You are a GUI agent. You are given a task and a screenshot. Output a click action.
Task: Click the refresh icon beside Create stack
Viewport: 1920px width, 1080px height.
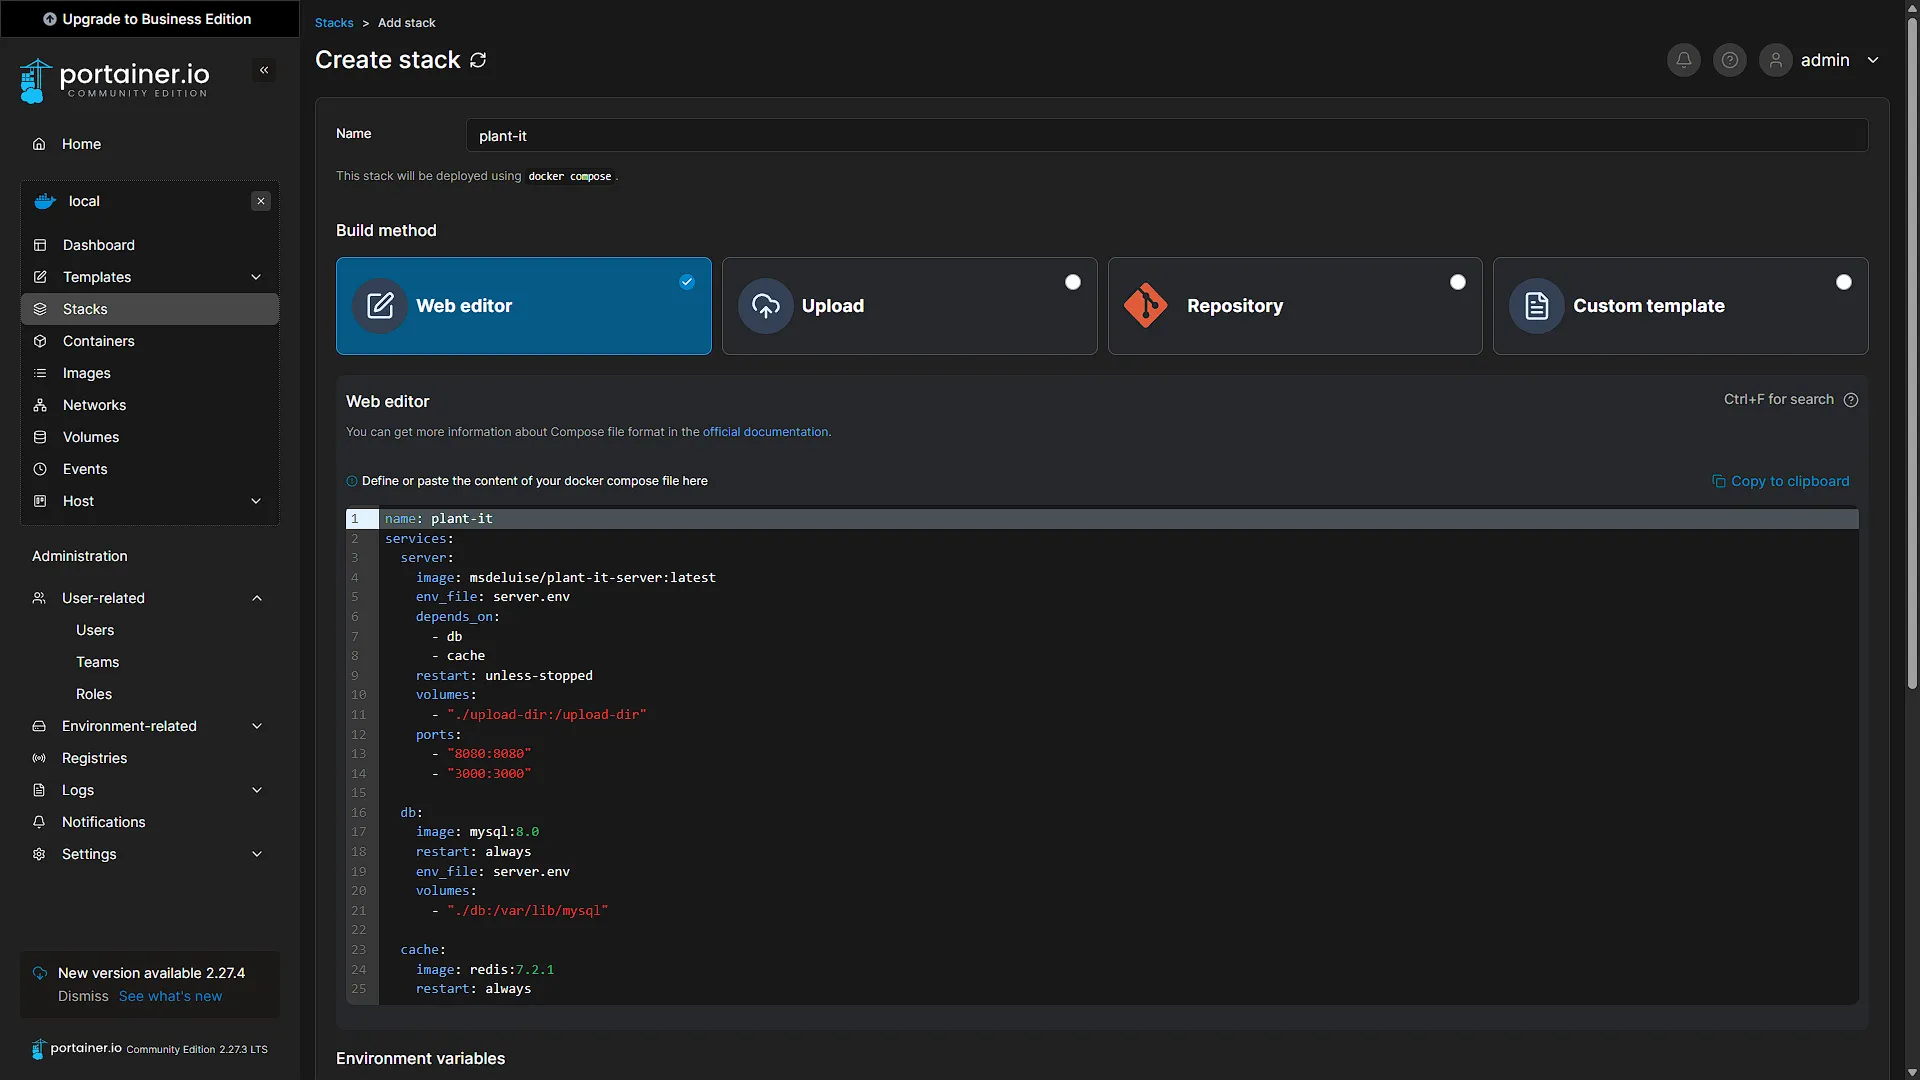pos(478,60)
